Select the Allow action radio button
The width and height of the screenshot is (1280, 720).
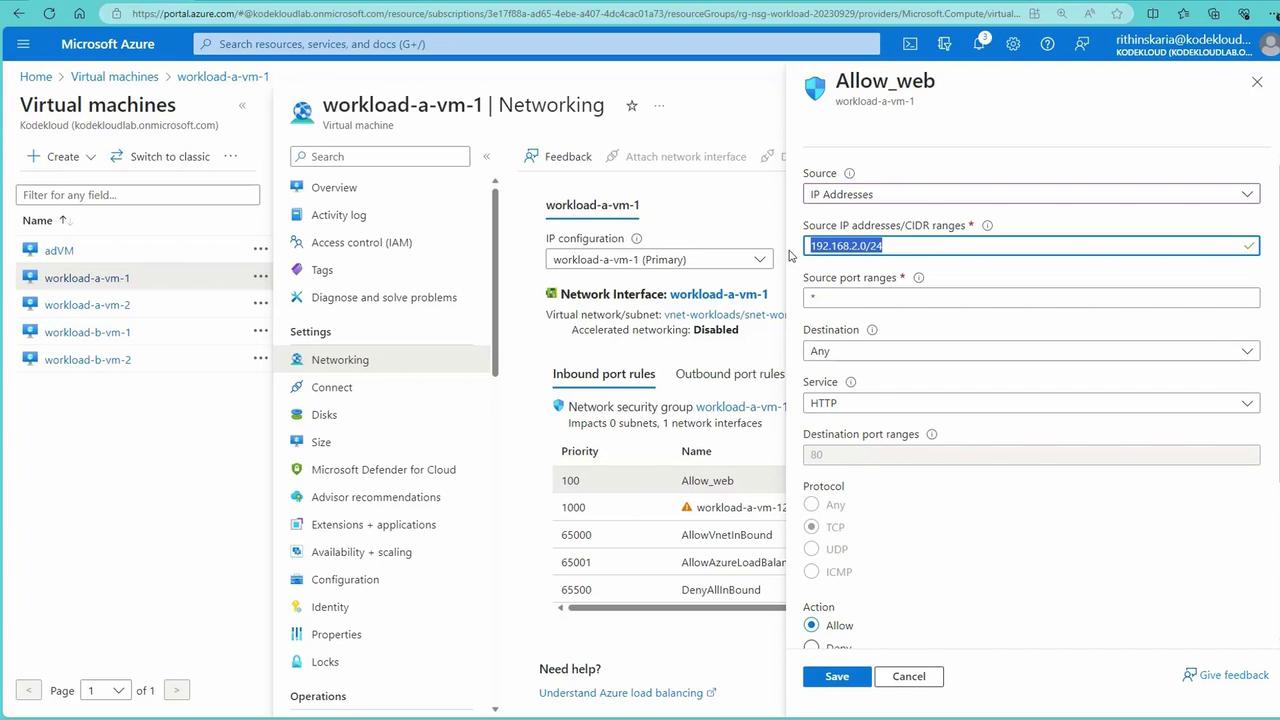pyautogui.click(x=811, y=625)
